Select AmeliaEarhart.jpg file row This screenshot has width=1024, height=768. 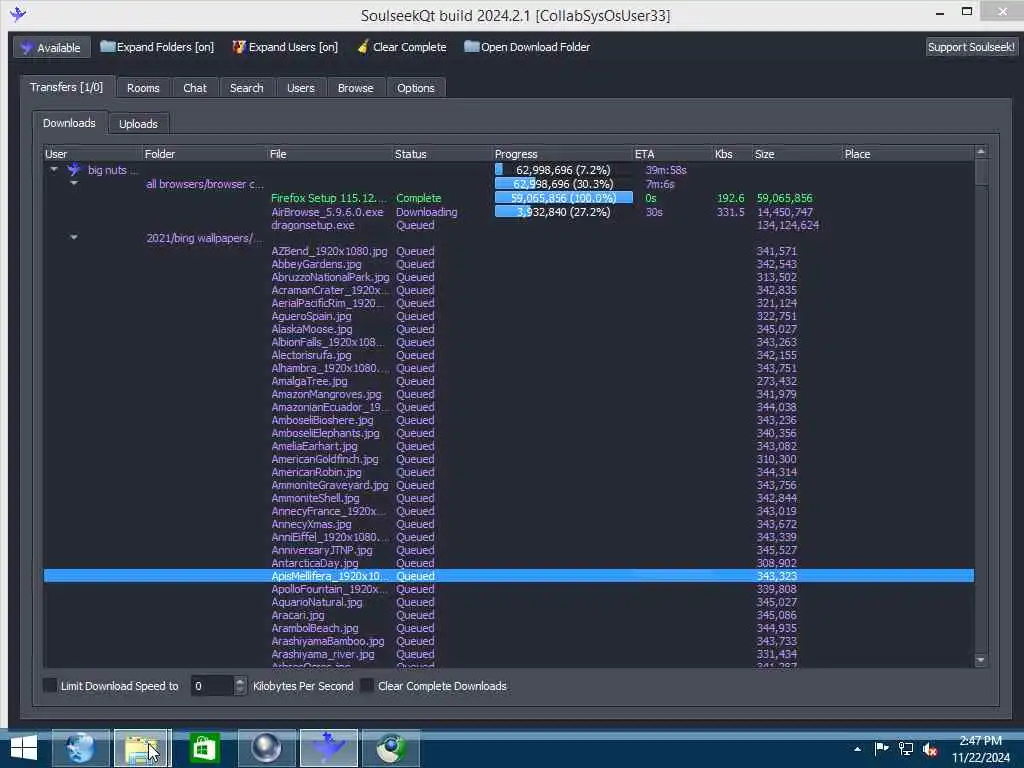pyautogui.click(x=509, y=446)
